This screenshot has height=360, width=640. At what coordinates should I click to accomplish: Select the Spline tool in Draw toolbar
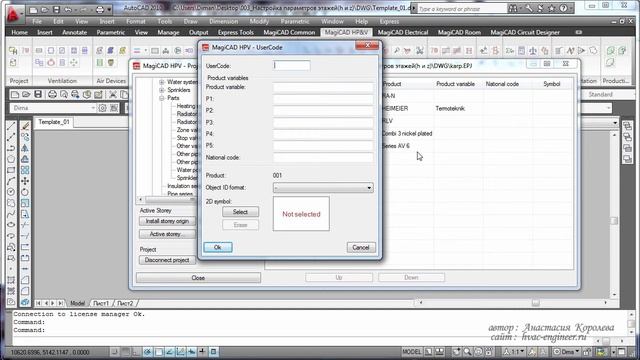(11, 214)
